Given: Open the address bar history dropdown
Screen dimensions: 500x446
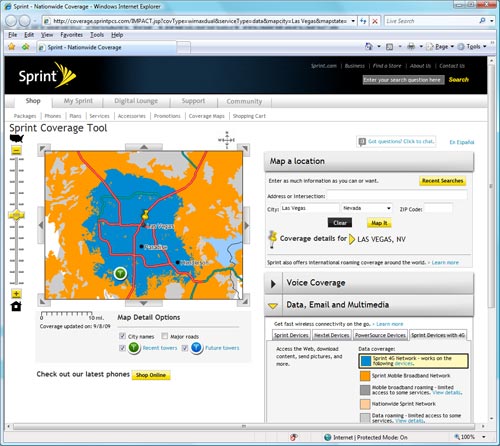Looking at the screenshot, I should [x=353, y=21].
